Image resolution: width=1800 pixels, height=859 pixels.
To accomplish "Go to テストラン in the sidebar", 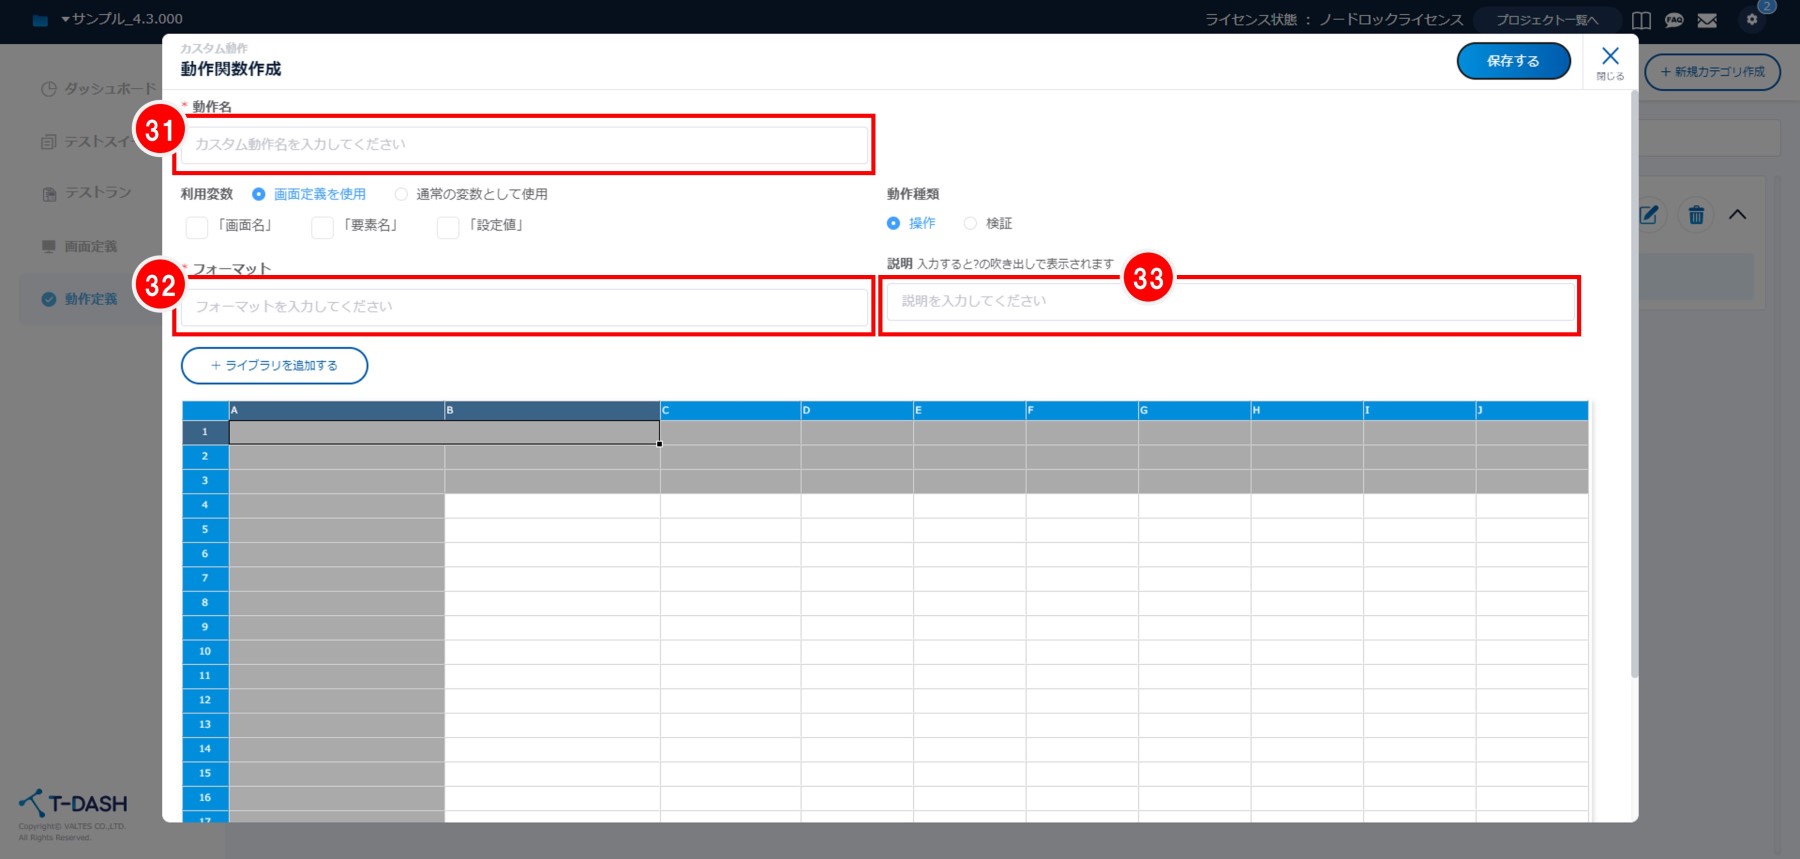I will (97, 193).
